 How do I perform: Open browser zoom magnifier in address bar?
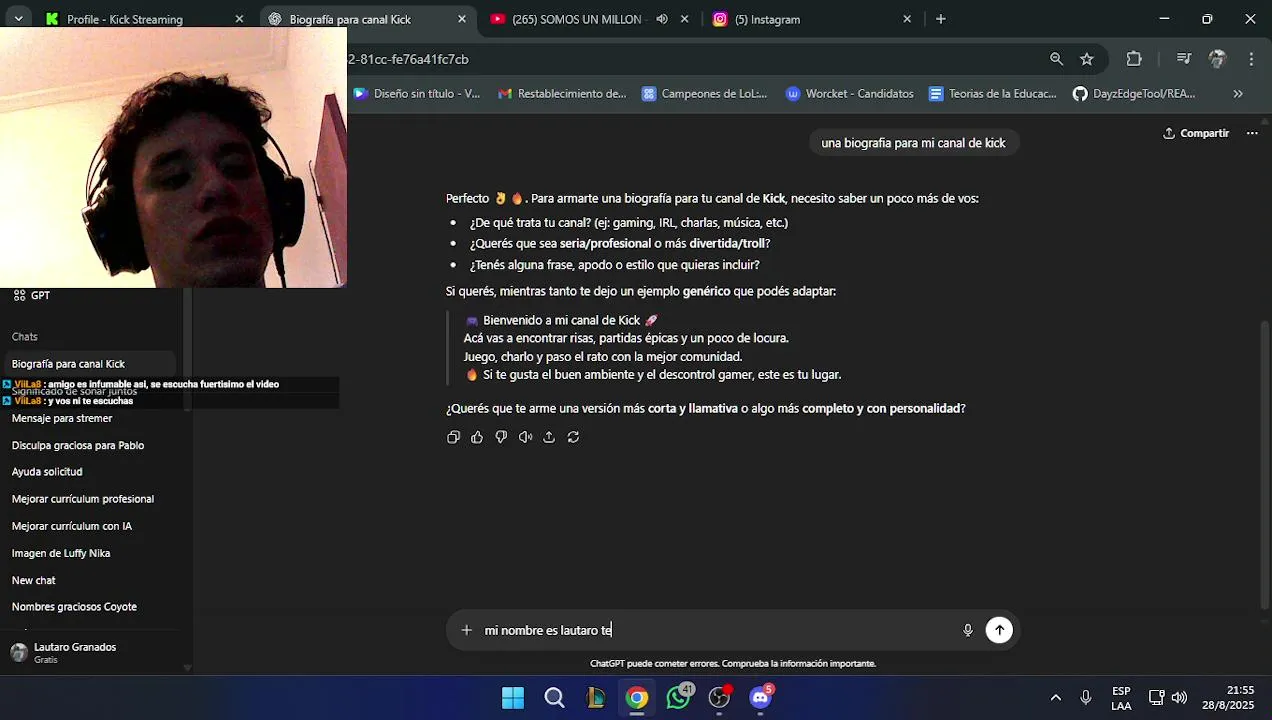[x=1056, y=59]
